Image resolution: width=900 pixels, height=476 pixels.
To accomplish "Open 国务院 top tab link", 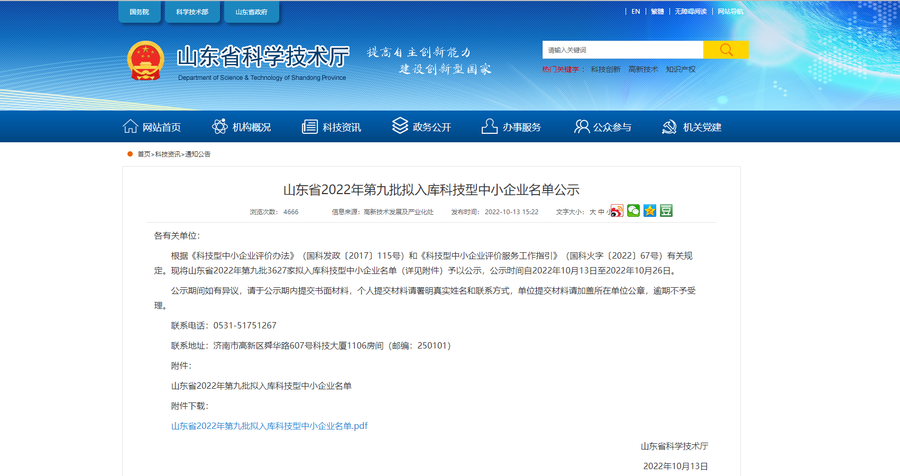I will pos(139,12).
